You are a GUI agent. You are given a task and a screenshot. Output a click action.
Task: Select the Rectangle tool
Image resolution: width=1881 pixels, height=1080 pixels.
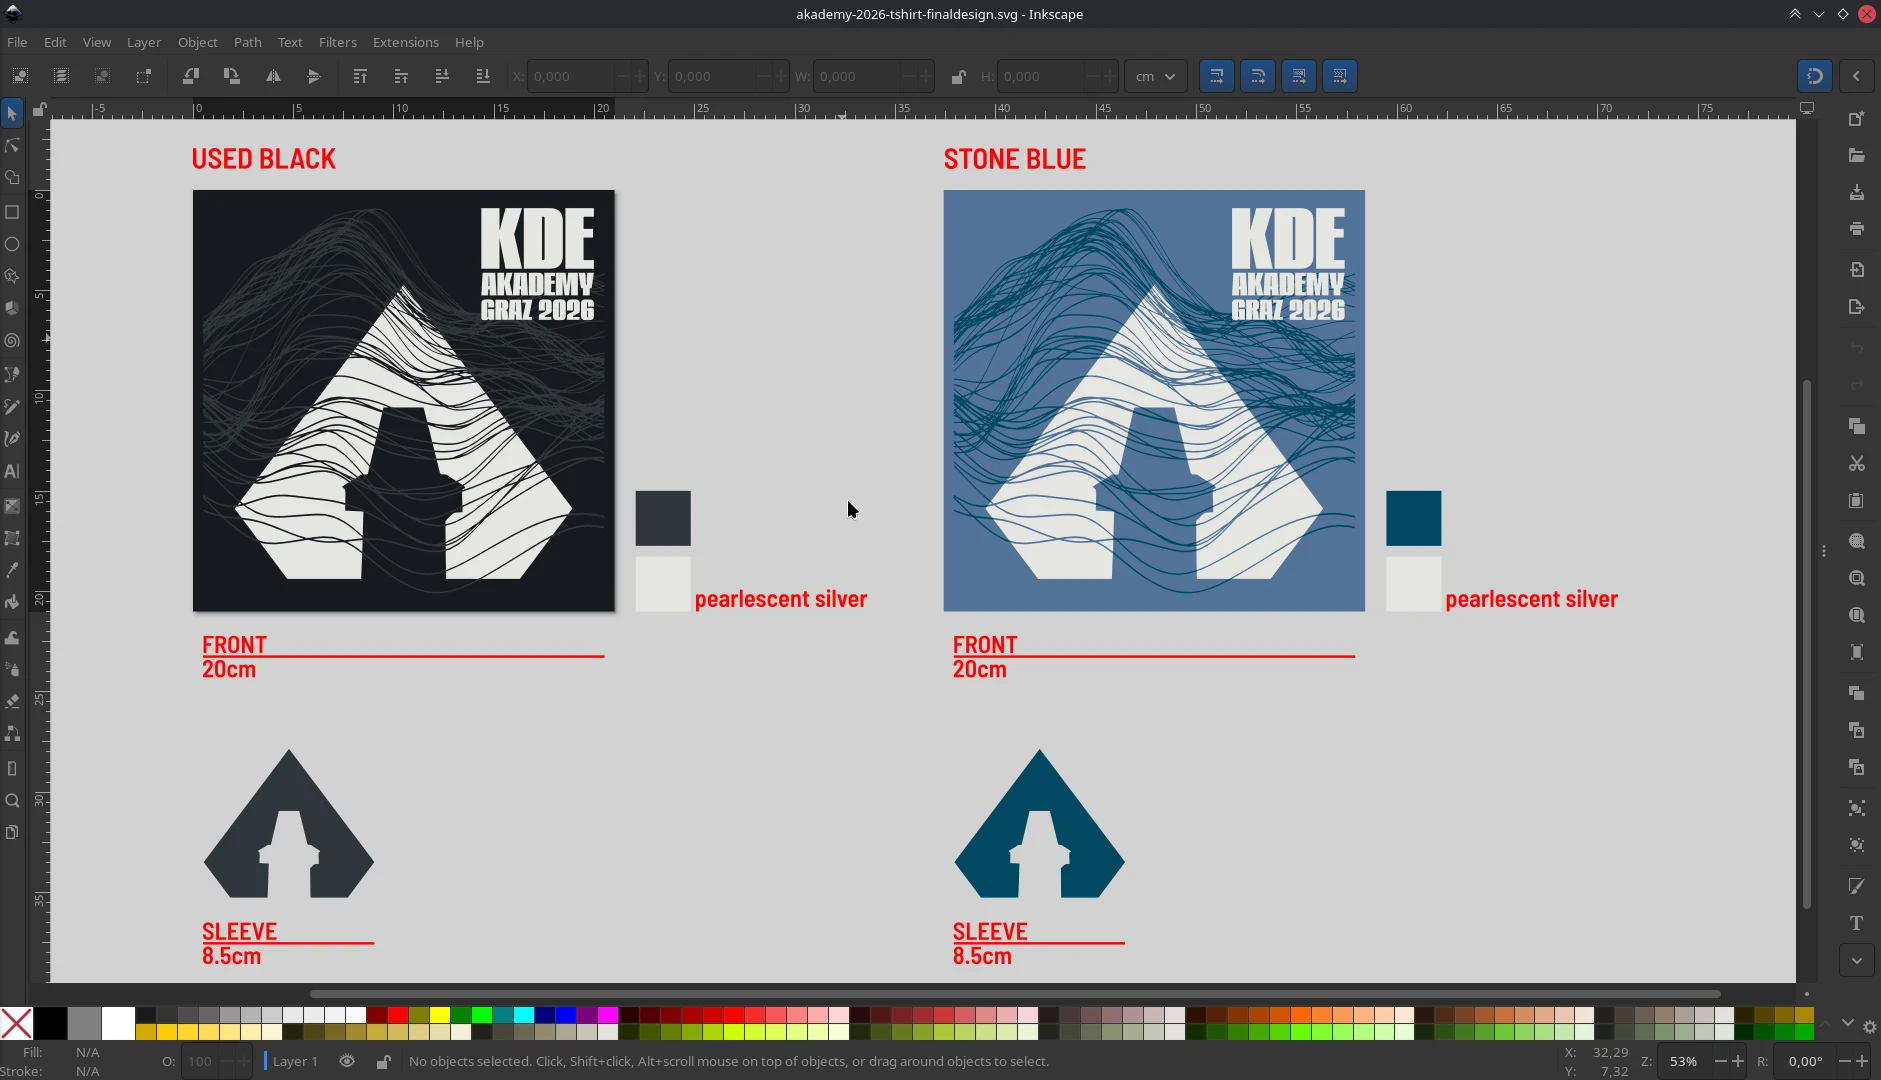(x=12, y=212)
